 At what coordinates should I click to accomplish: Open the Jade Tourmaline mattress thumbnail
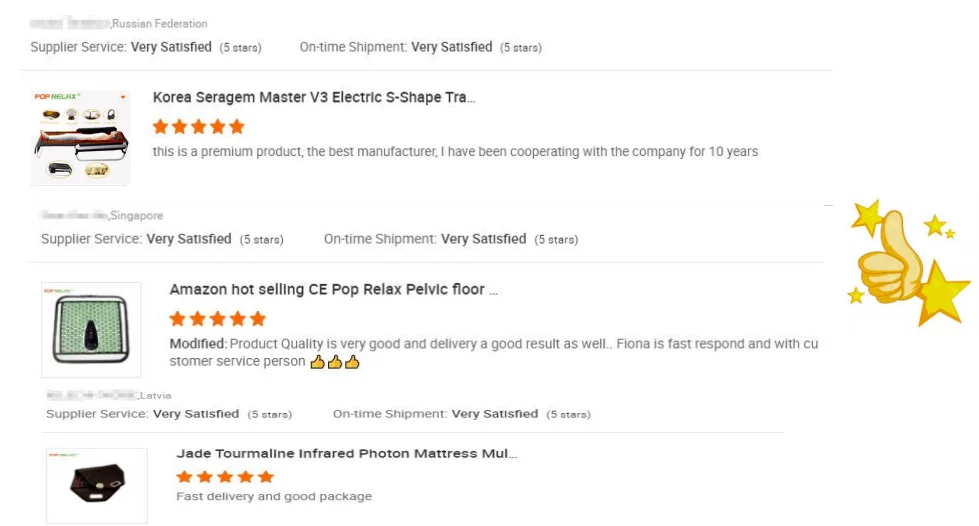[97, 485]
